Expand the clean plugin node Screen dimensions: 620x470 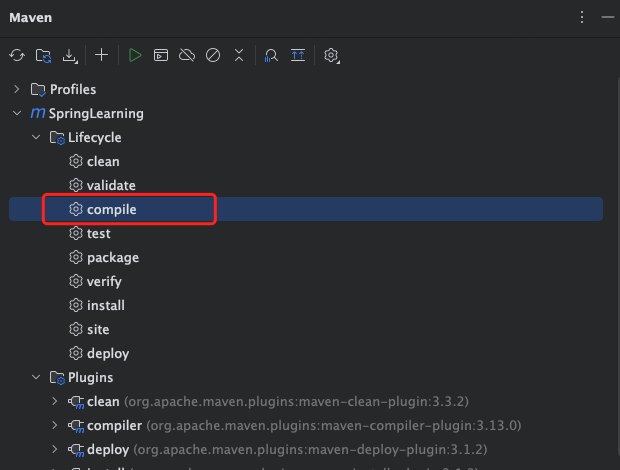click(x=55, y=401)
